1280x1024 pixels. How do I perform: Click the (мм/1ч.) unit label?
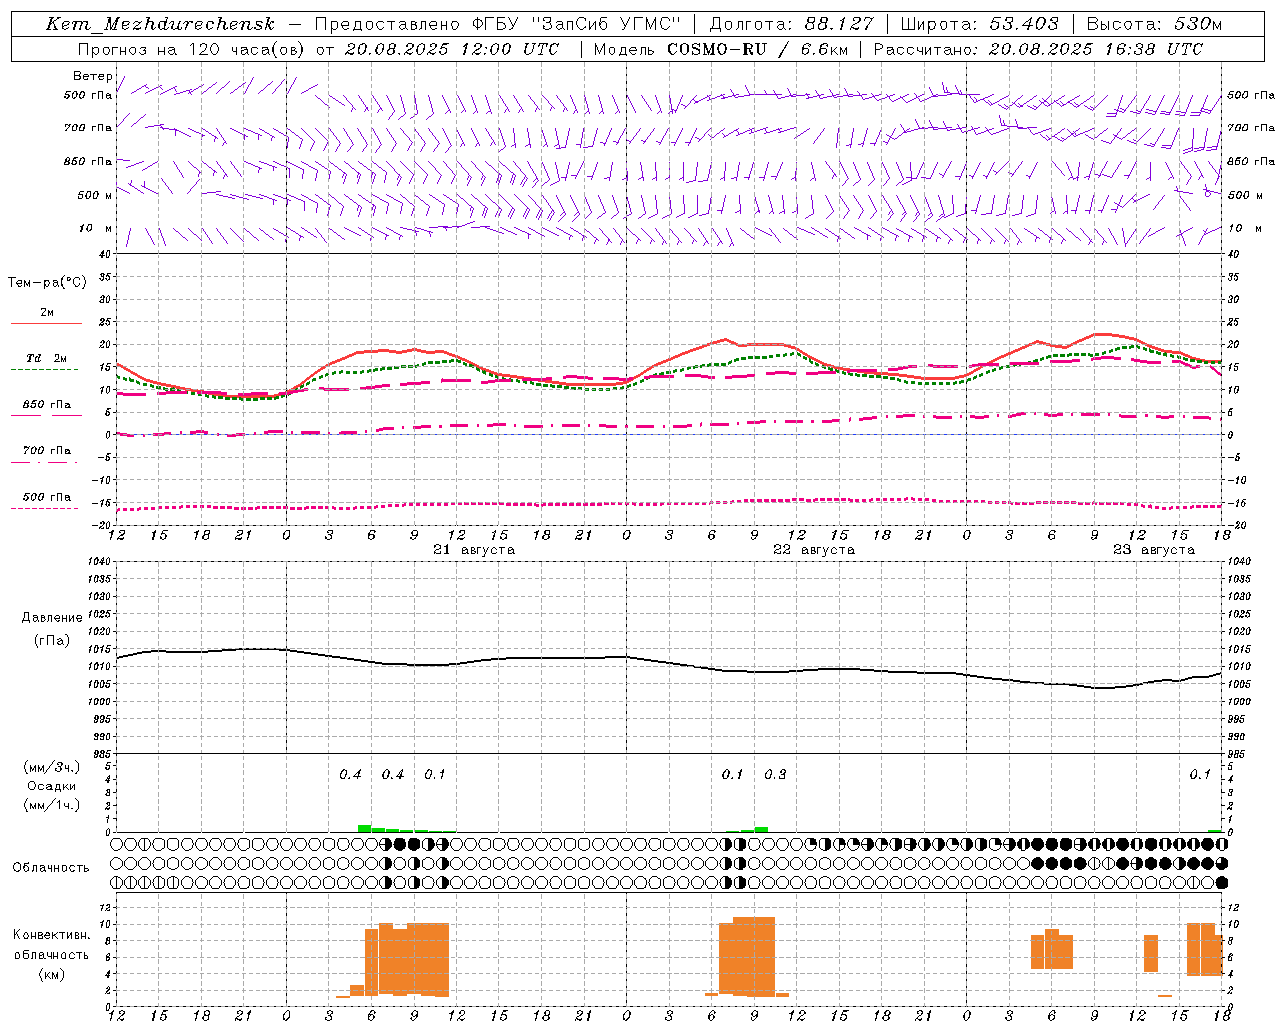(x=52, y=805)
